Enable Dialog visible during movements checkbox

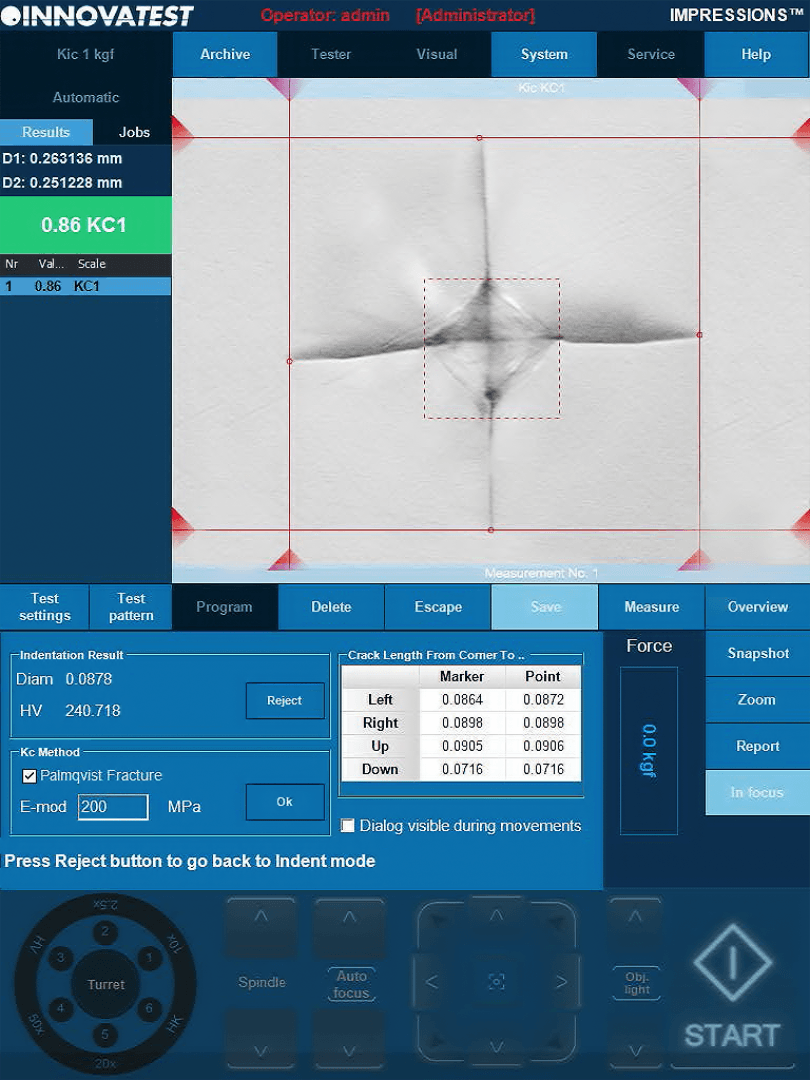coord(348,825)
